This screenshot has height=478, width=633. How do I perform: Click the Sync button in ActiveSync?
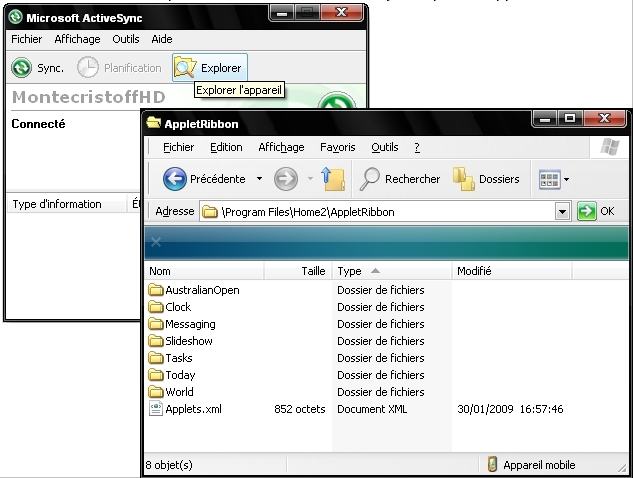pos(38,68)
